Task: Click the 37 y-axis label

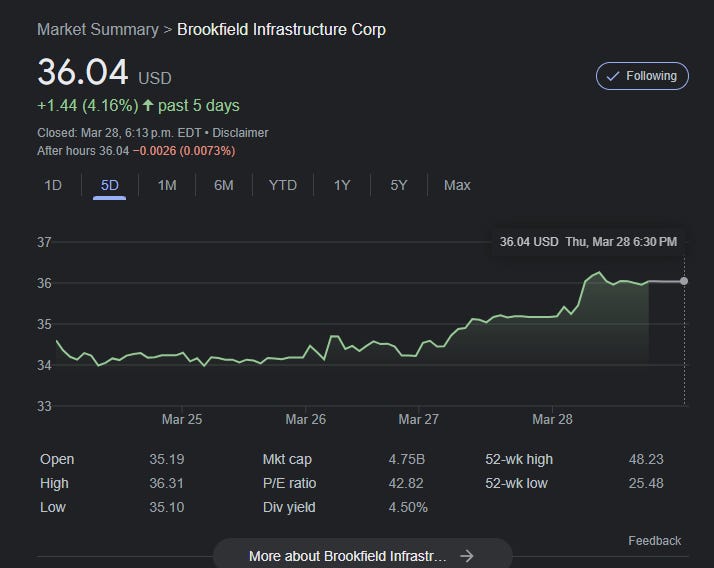Action: 44,242
